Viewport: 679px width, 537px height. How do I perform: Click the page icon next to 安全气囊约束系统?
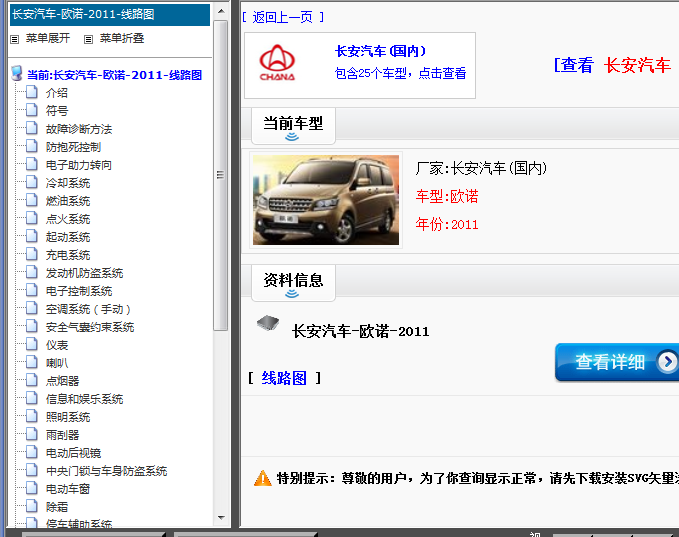click(x=32, y=326)
